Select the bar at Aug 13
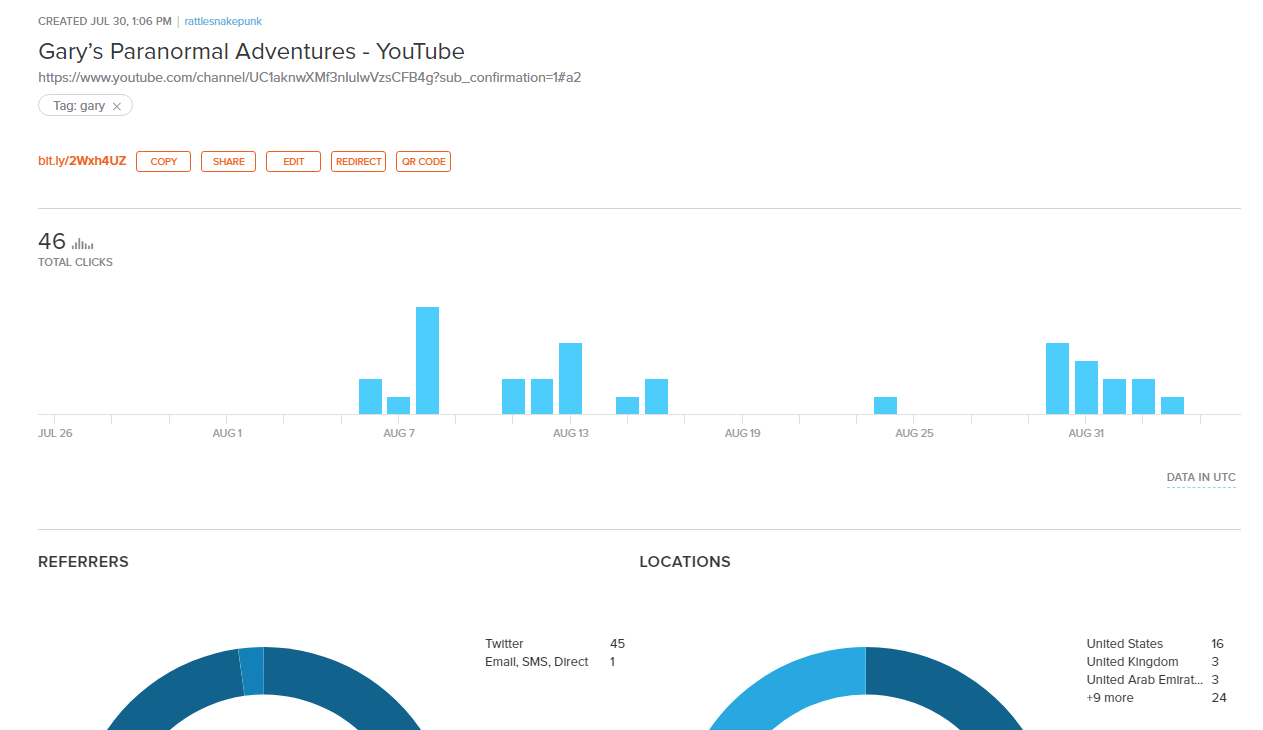 click(570, 378)
